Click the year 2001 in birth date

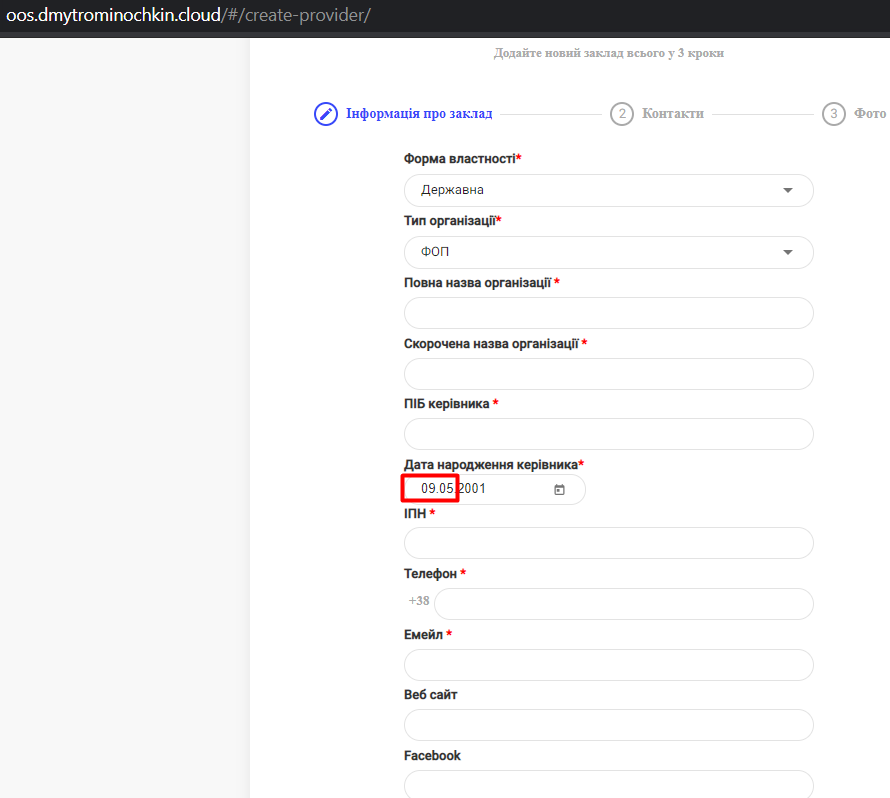472,488
